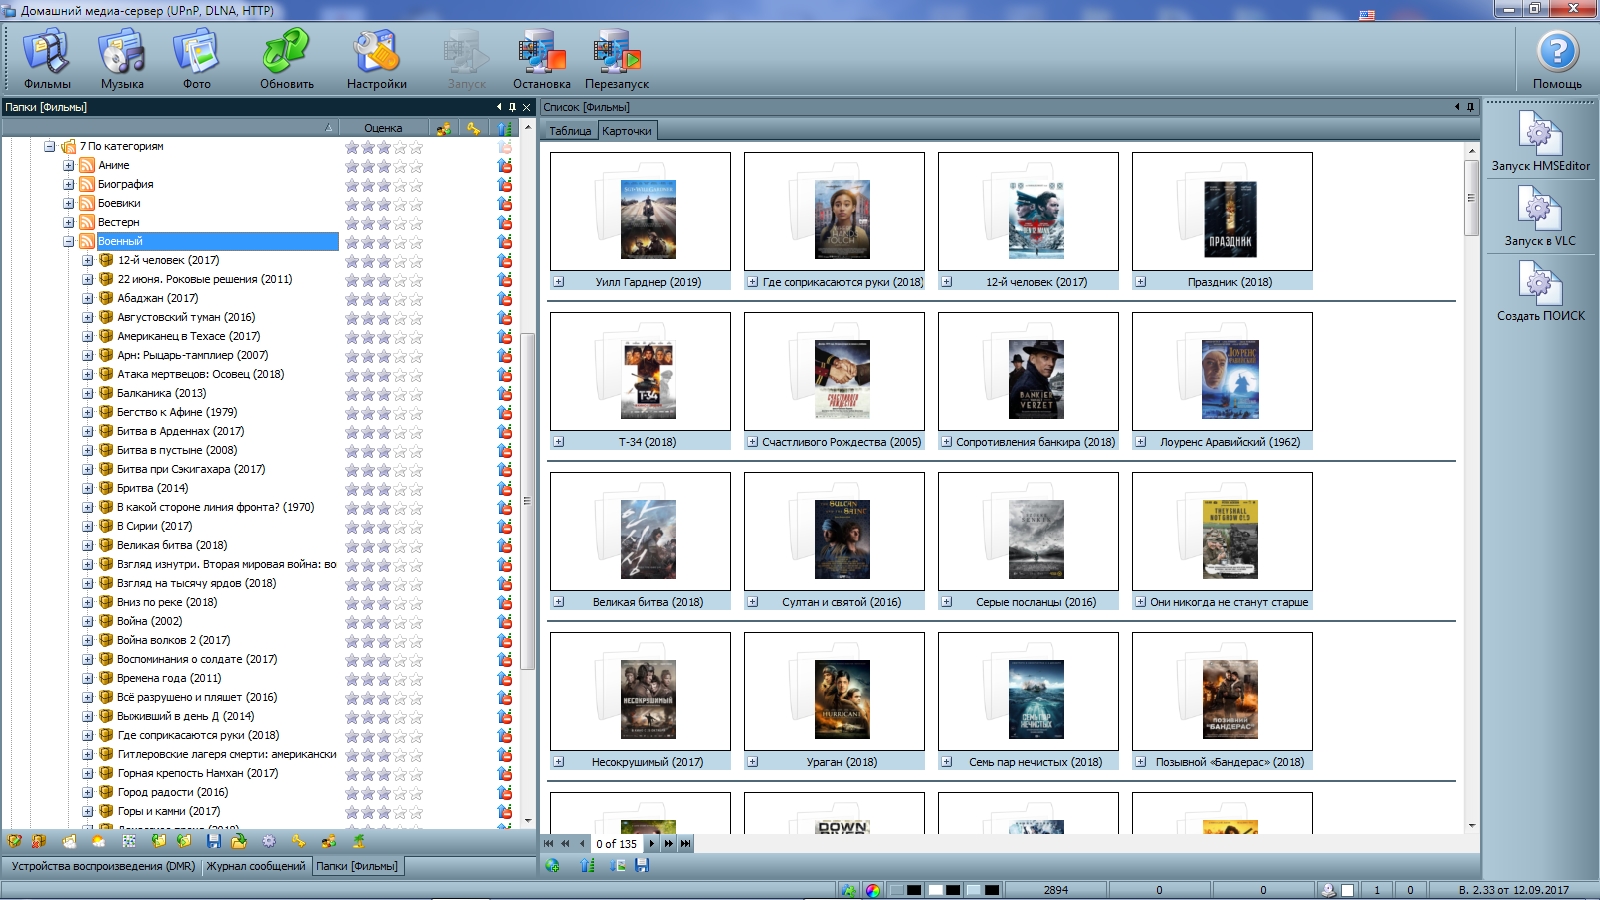The height and width of the screenshot is (900, 1600).
Task: Click the Перезапуск restart icon
Action: click(x=616, y=59)
